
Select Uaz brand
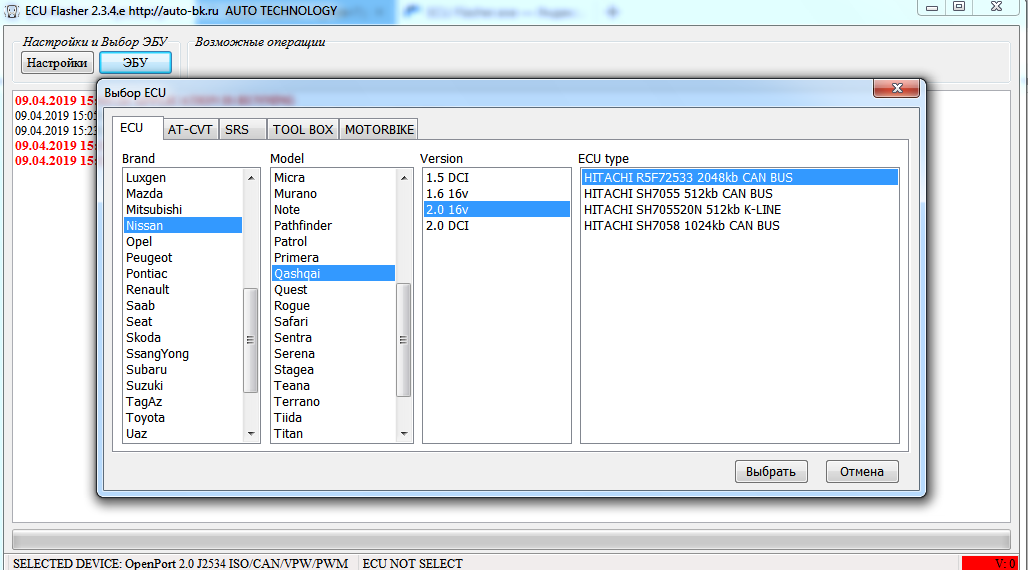[182, 434]
